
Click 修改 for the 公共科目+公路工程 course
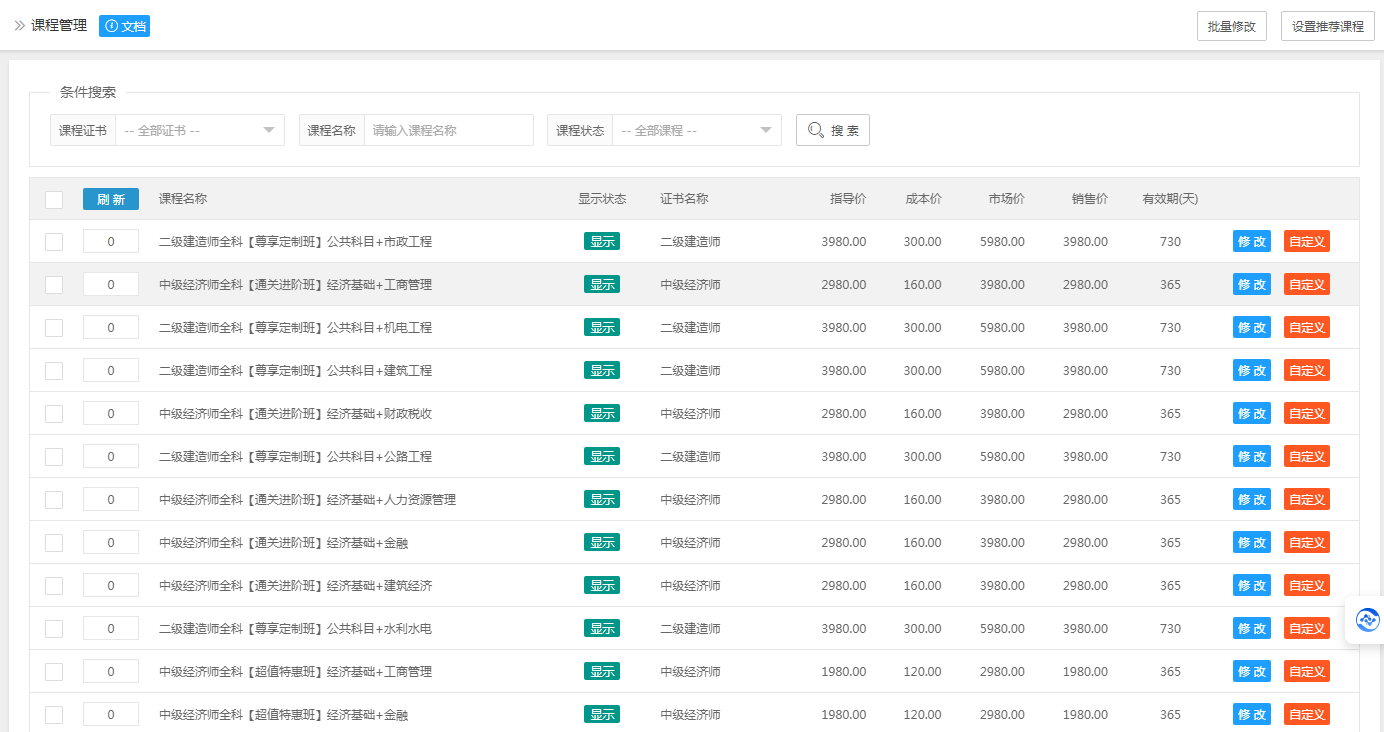click(x=1252, y=456)
